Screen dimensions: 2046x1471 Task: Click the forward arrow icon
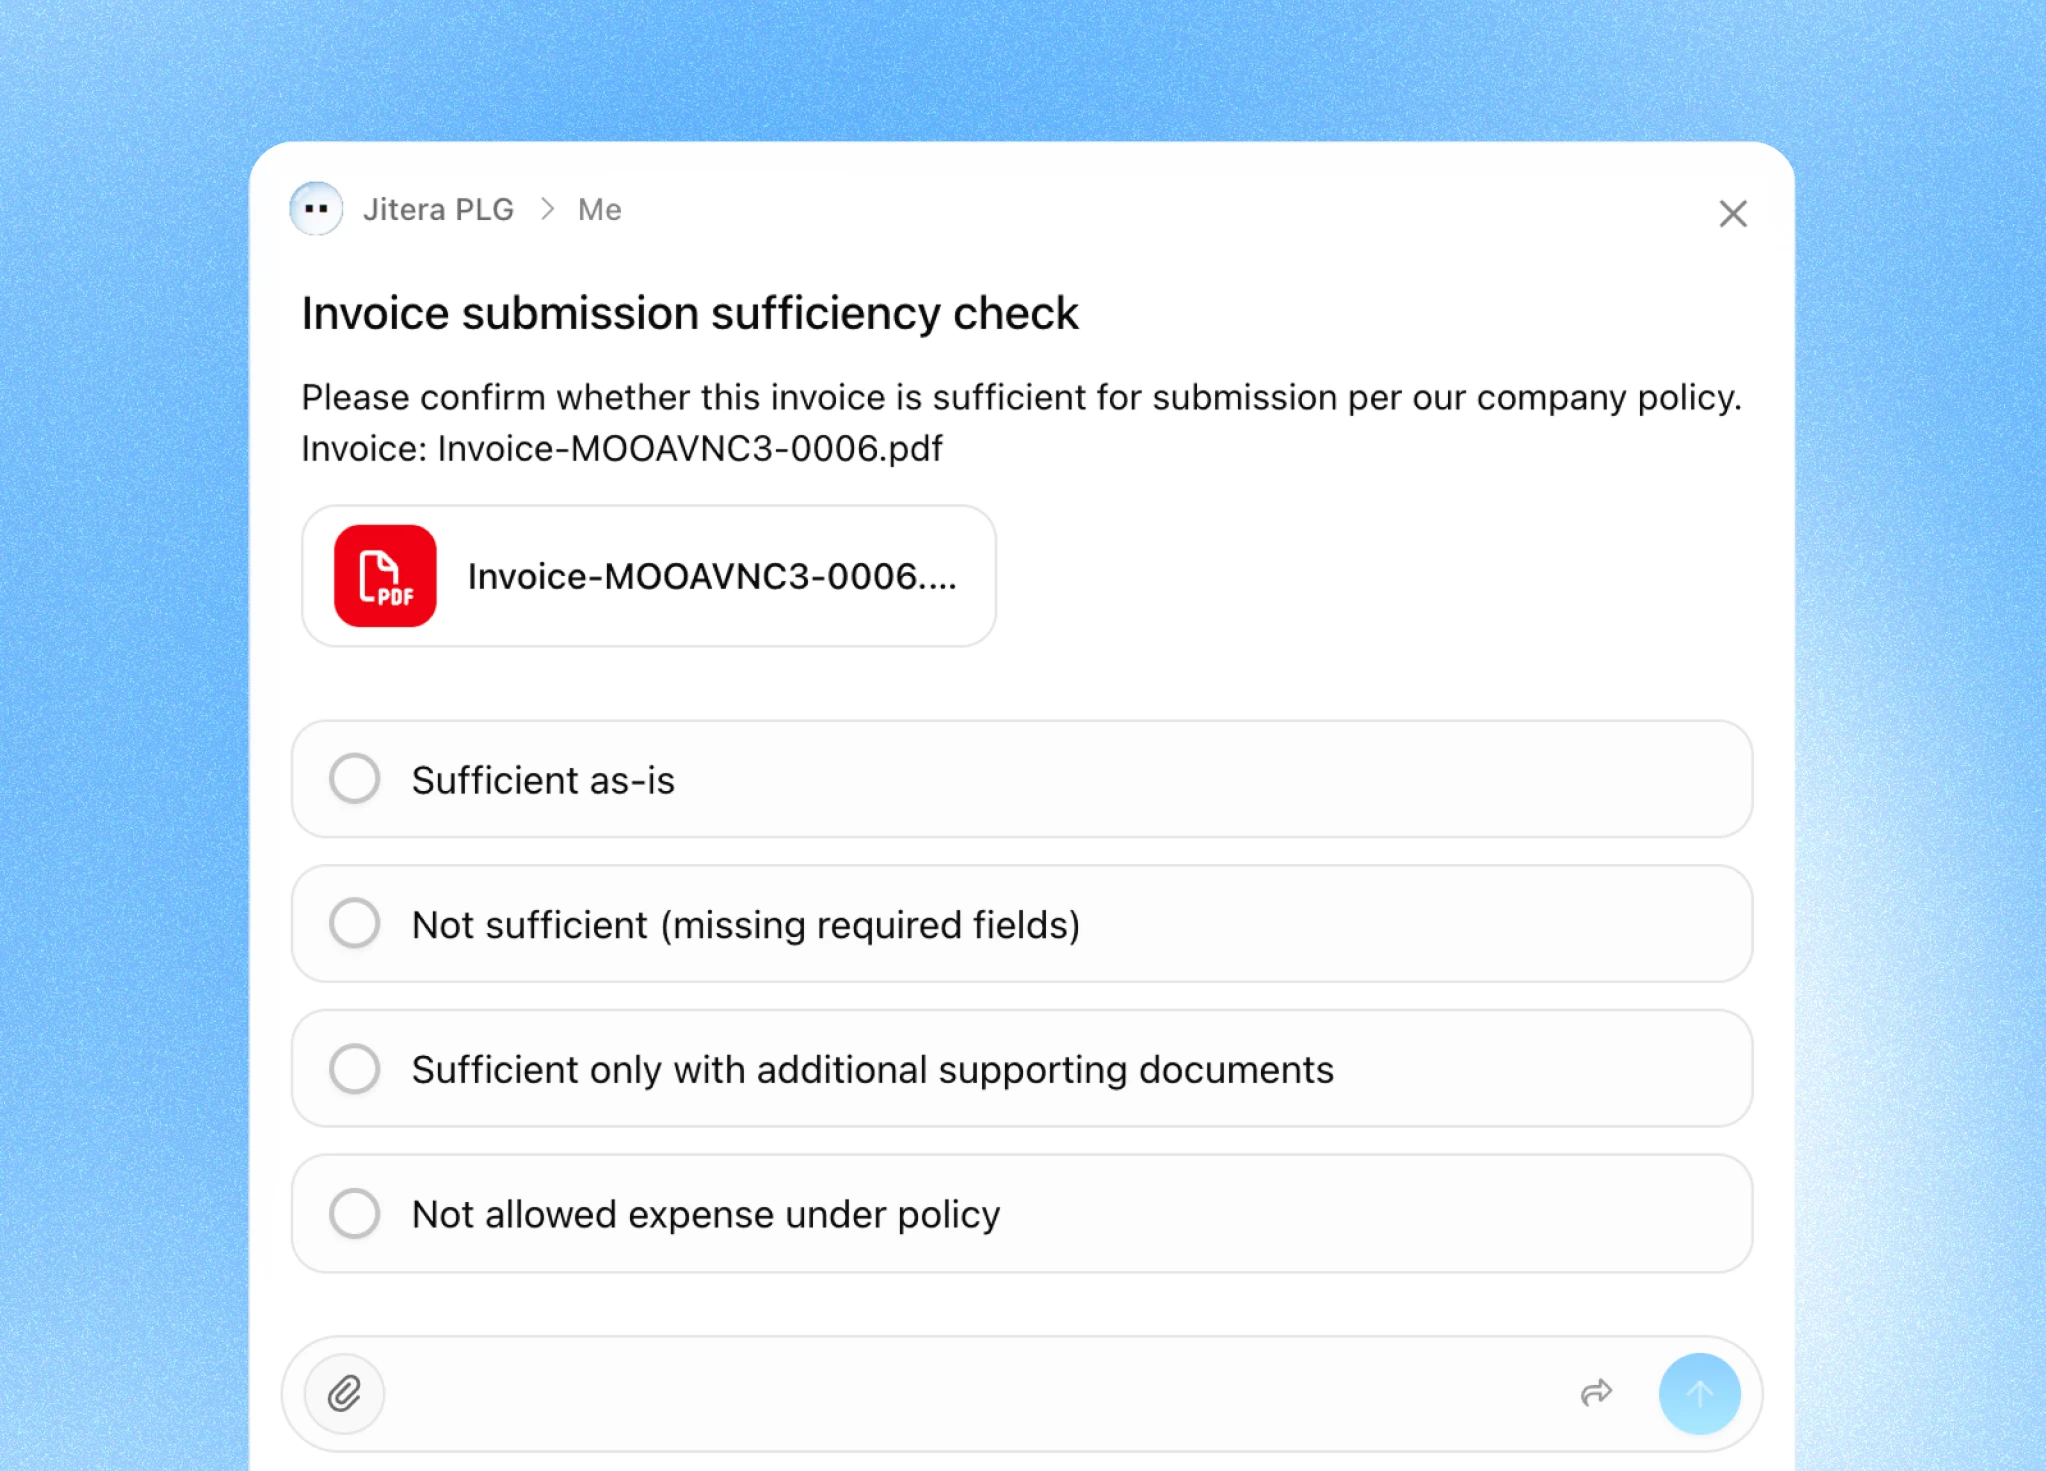[1596, 1393]
